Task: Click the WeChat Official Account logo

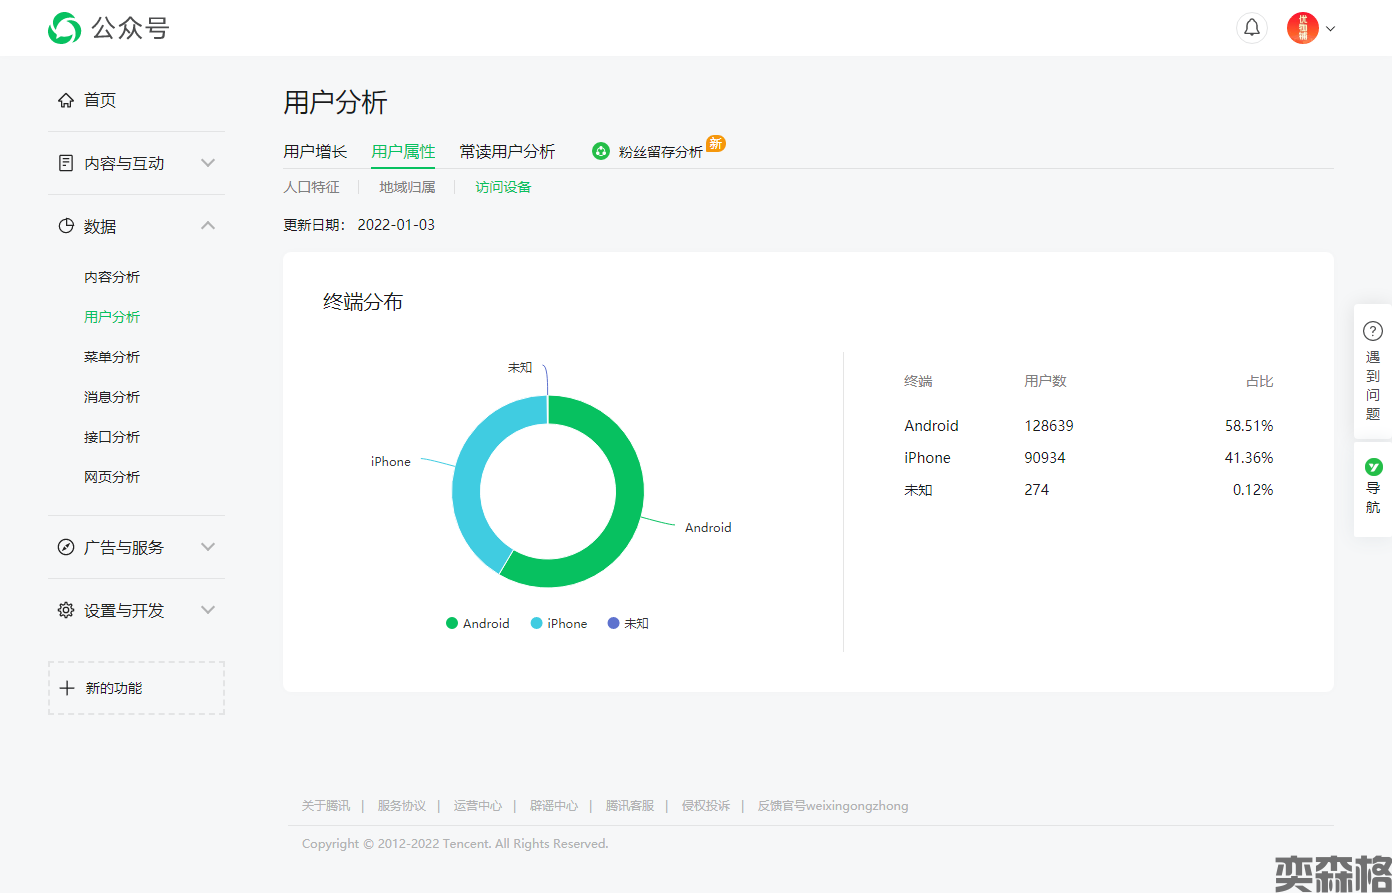Action: (x=65, y=28)
